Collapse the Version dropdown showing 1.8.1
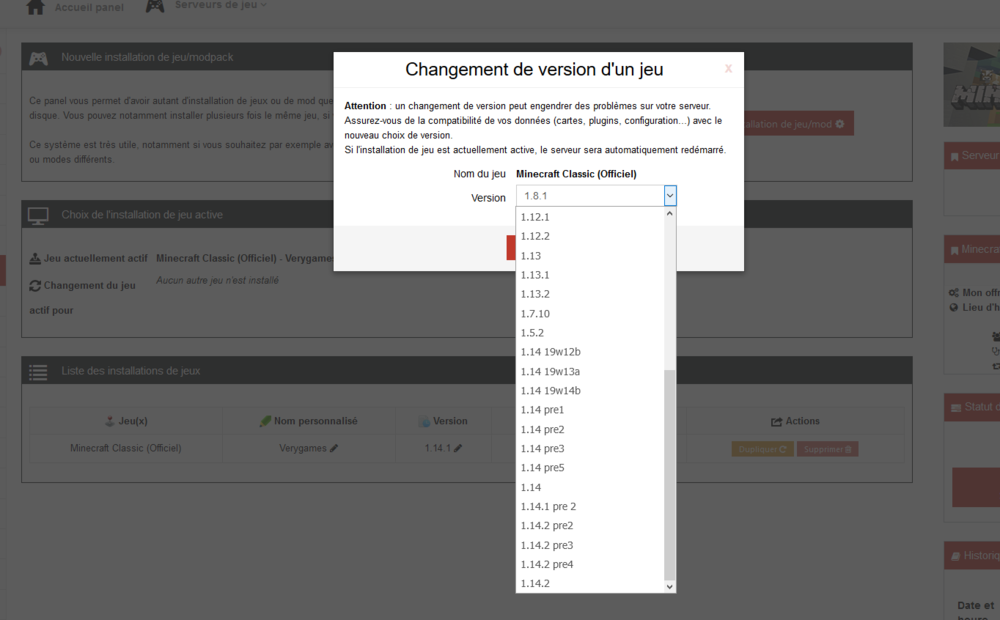This screenshot has height=620, width=1000. (x=670, y=195)
